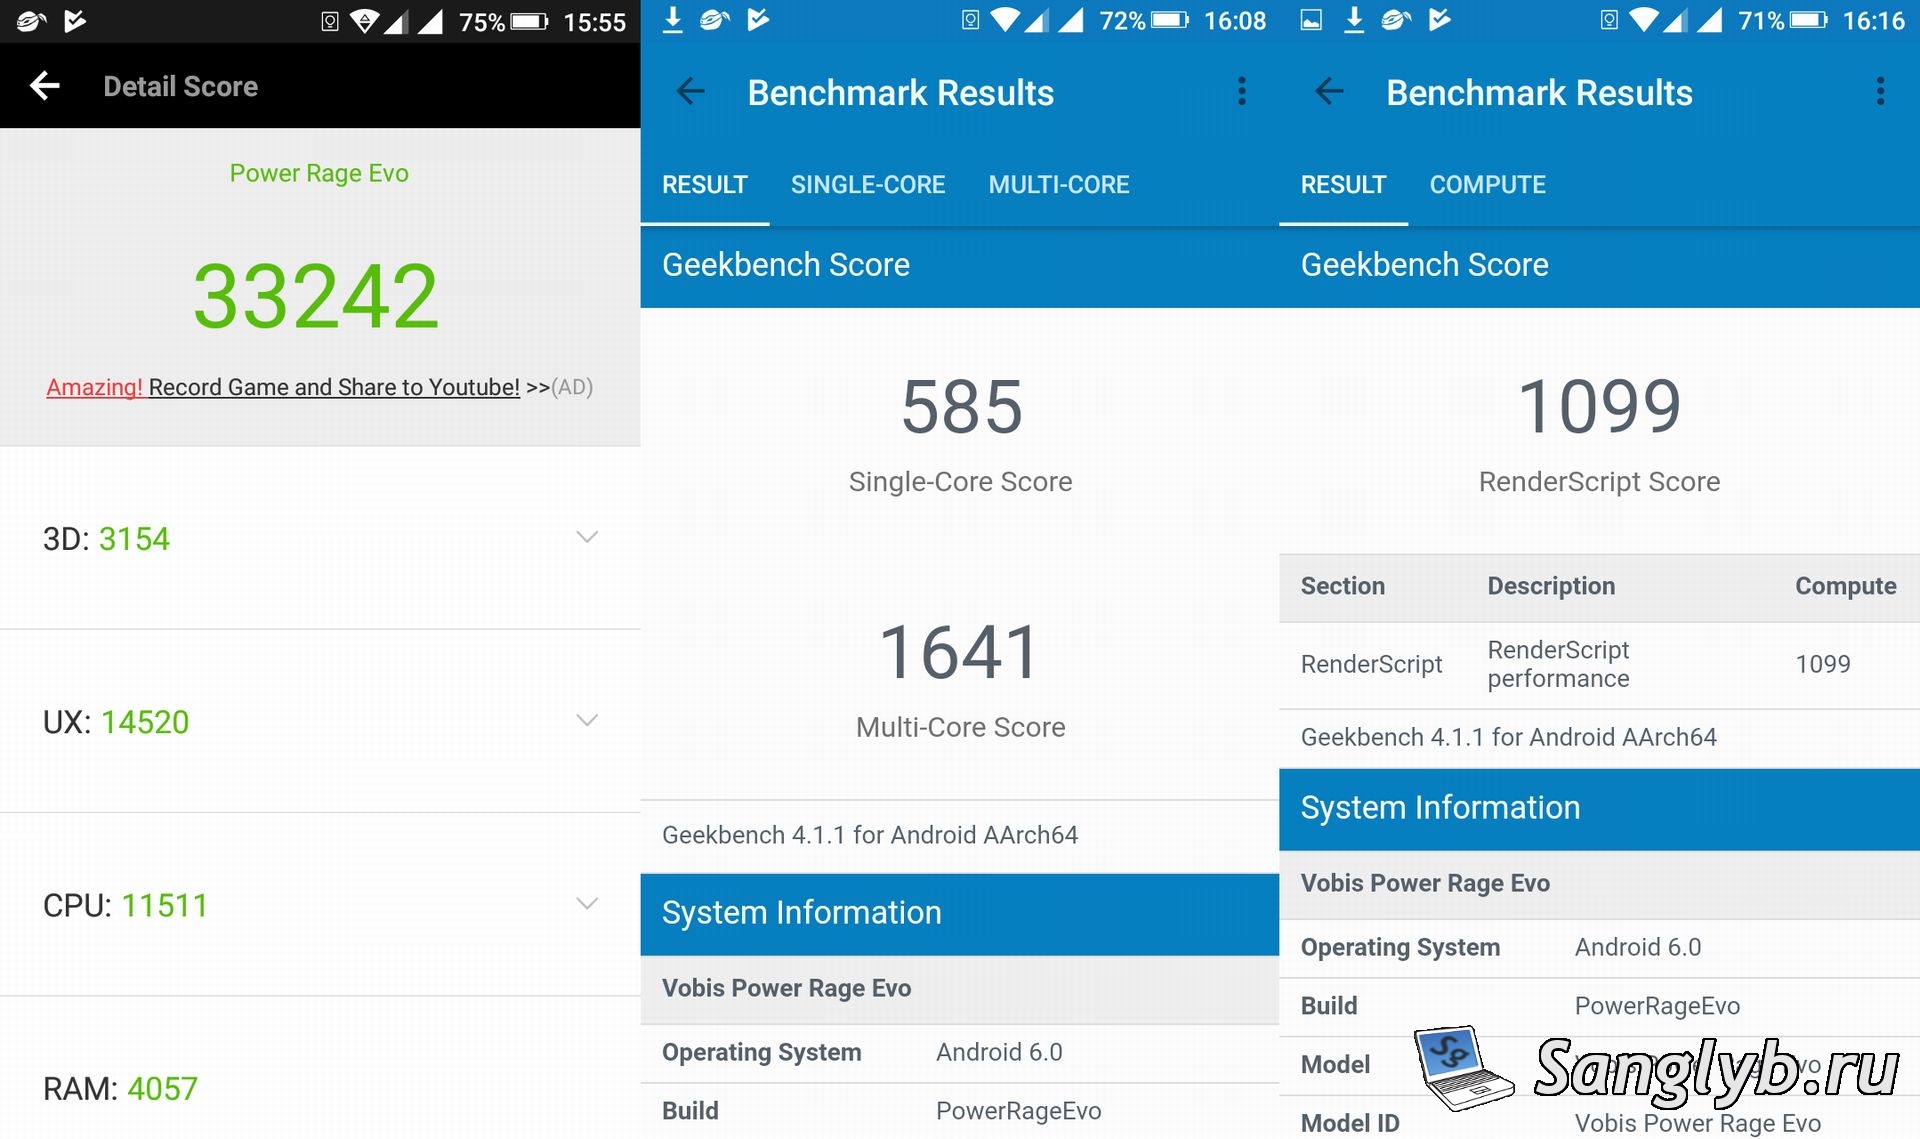The image size is (1920, 1139).
Task: Open Record Game and Share to Youtube ad
Action: tap(320, 387)
